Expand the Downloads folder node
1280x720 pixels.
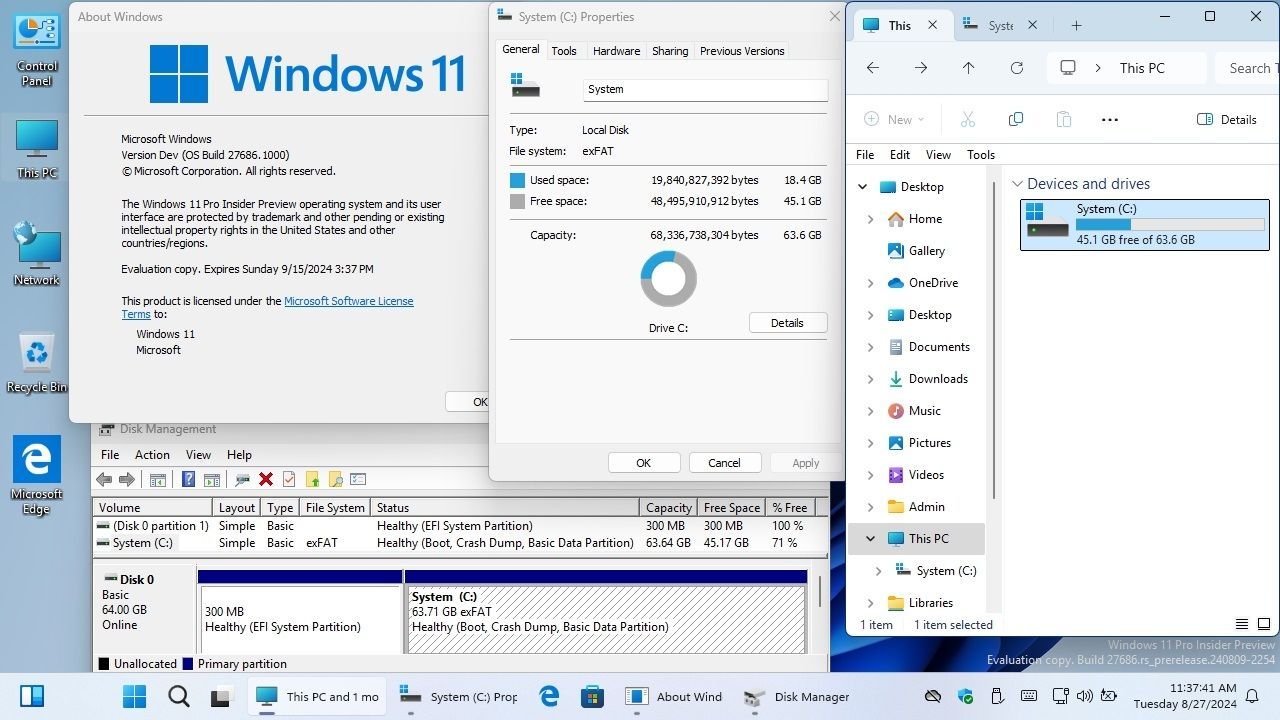(870, 379)
